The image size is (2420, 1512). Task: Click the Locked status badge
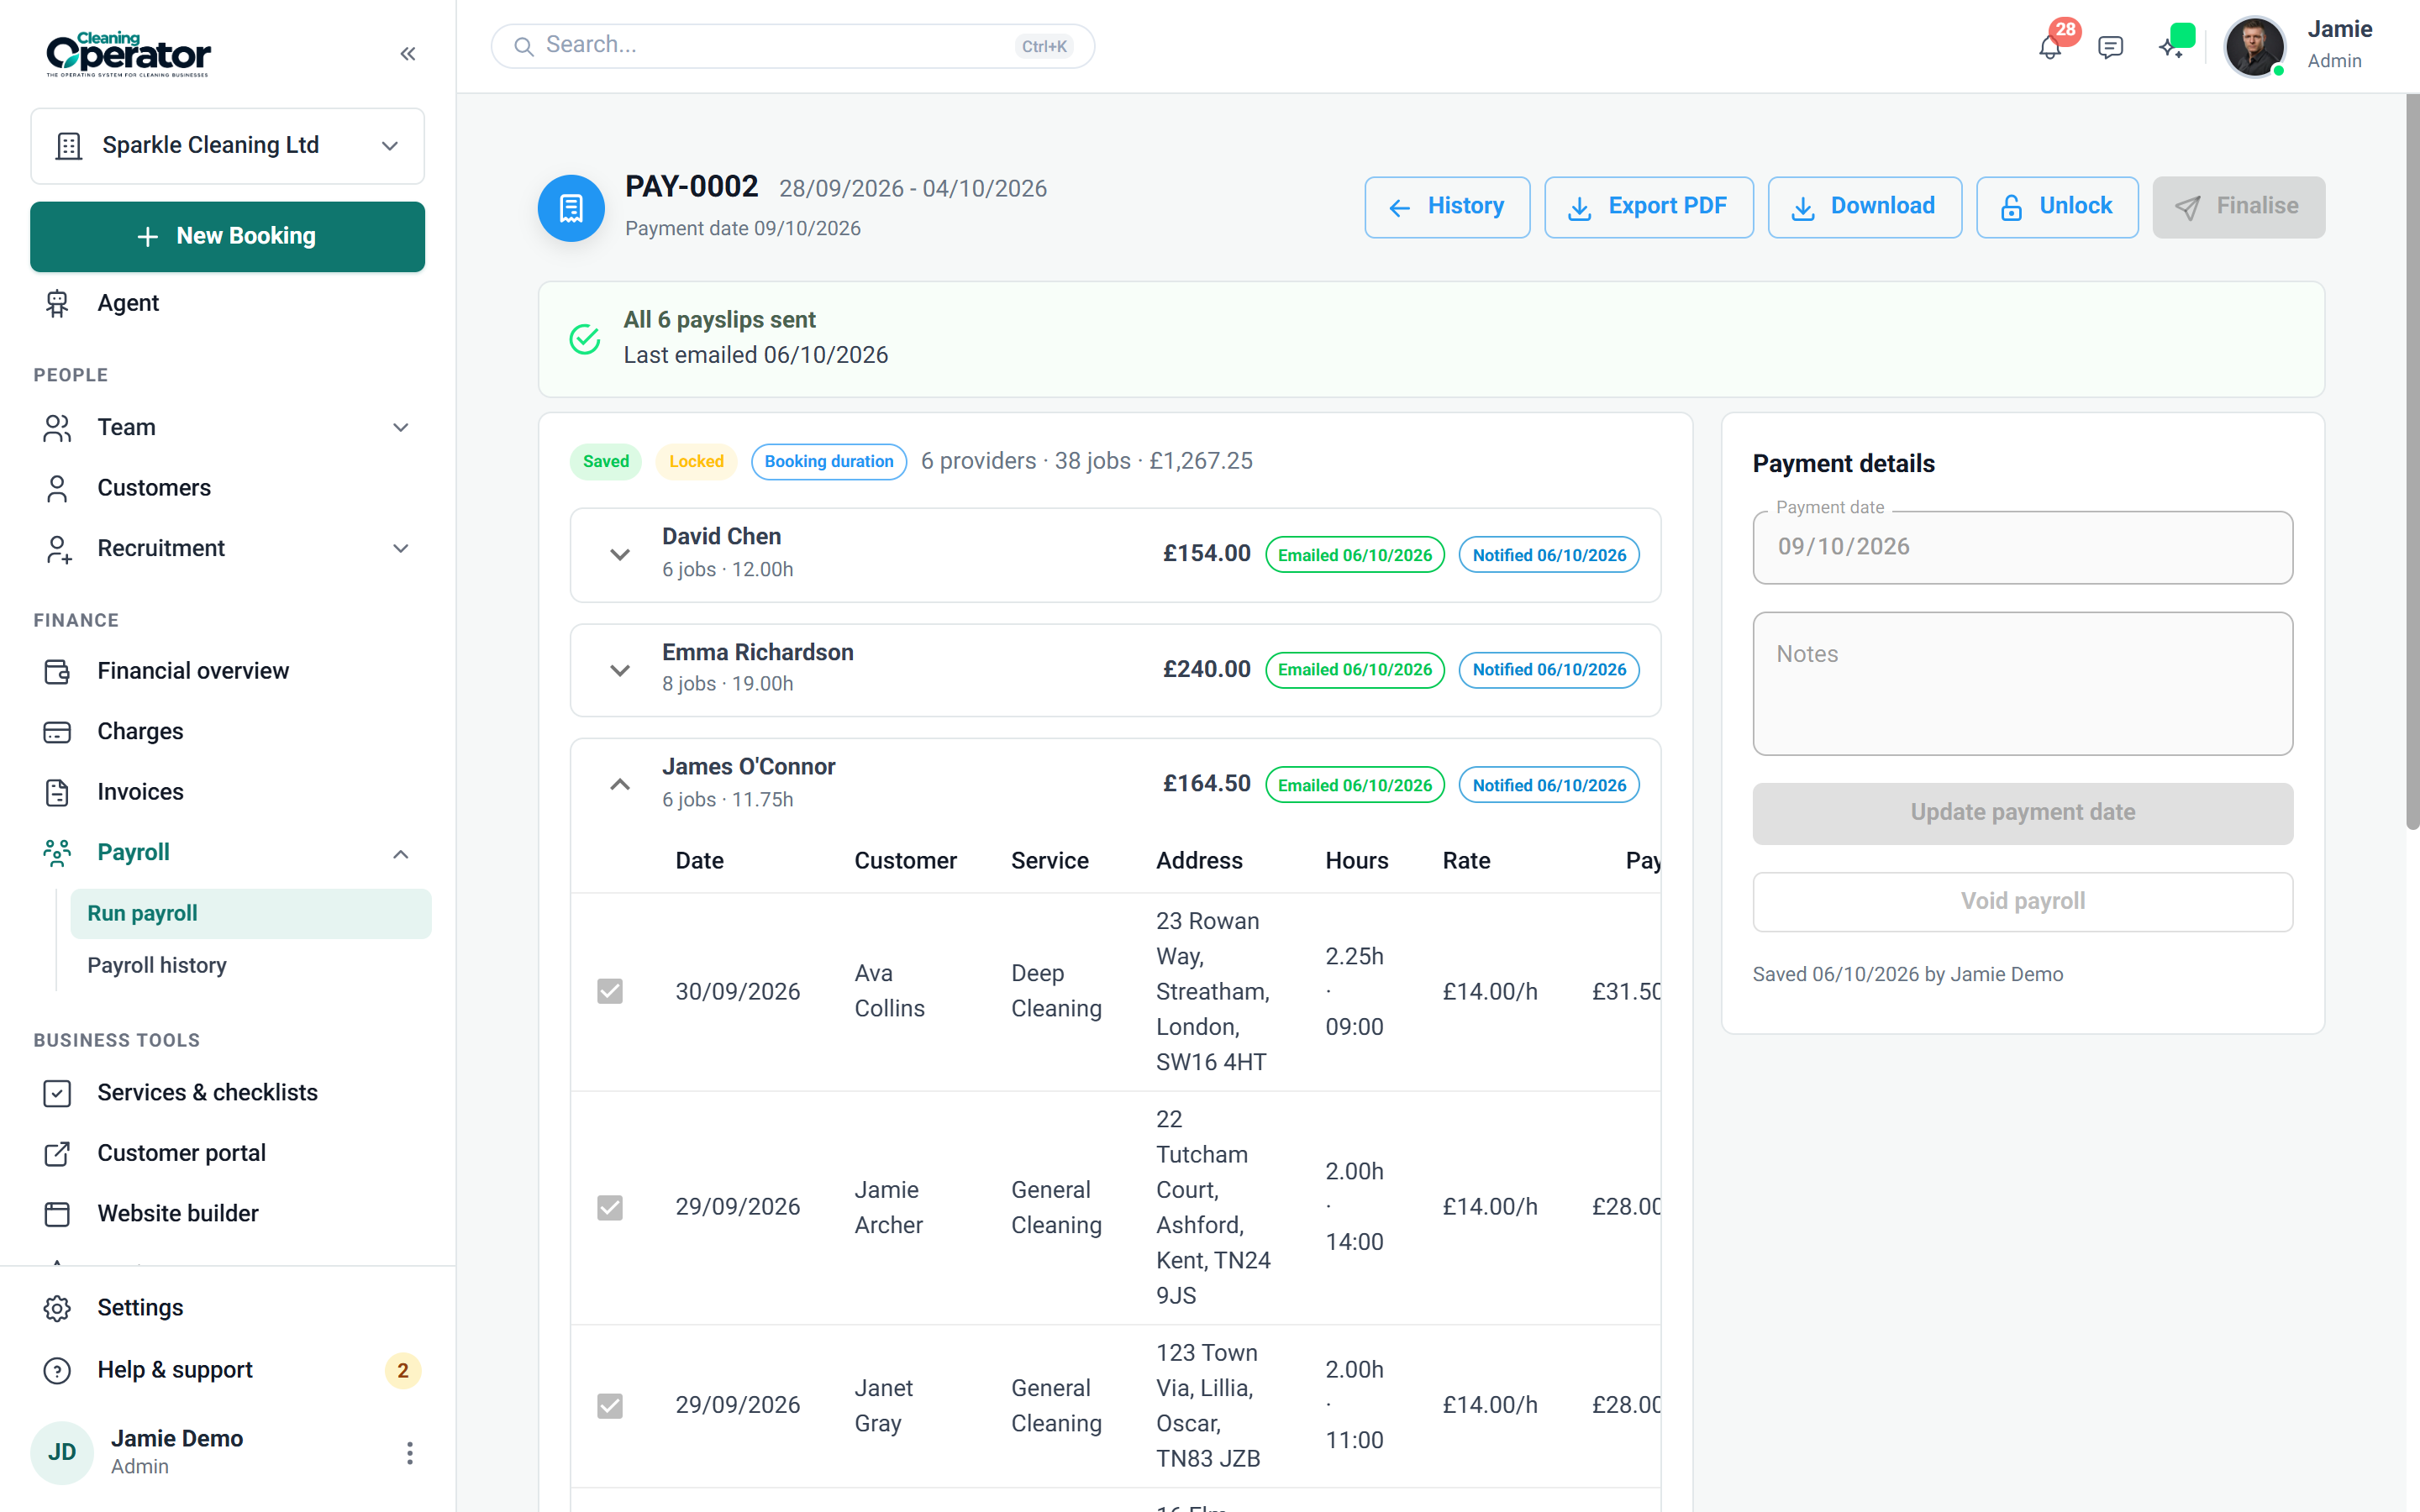pos(696,462)
